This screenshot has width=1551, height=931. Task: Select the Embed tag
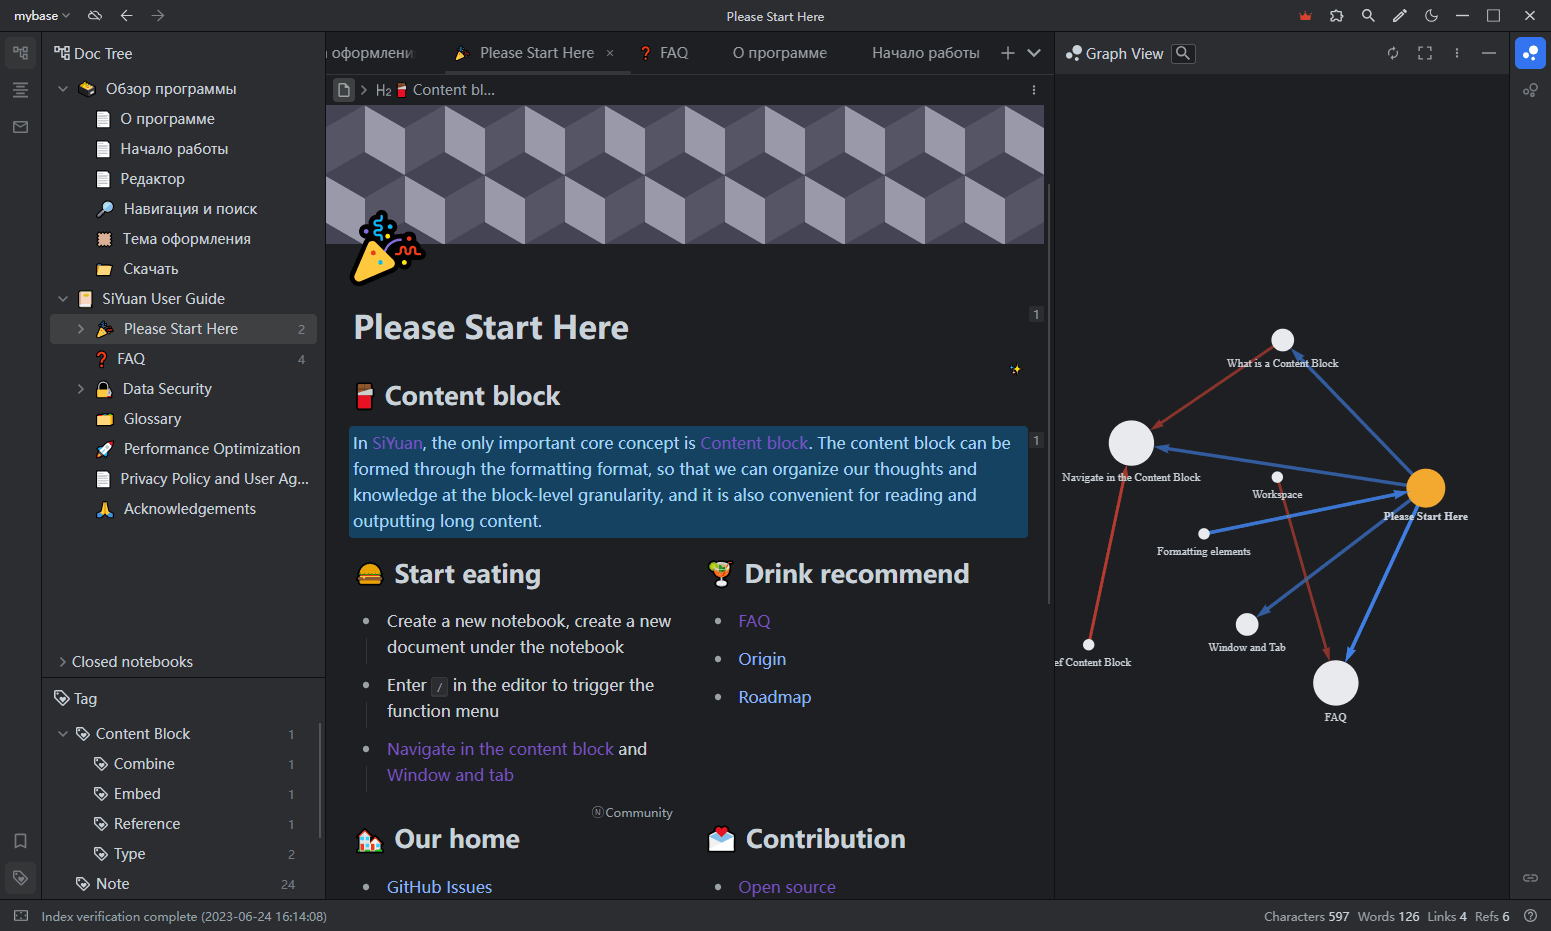click(x=137, y=794)
